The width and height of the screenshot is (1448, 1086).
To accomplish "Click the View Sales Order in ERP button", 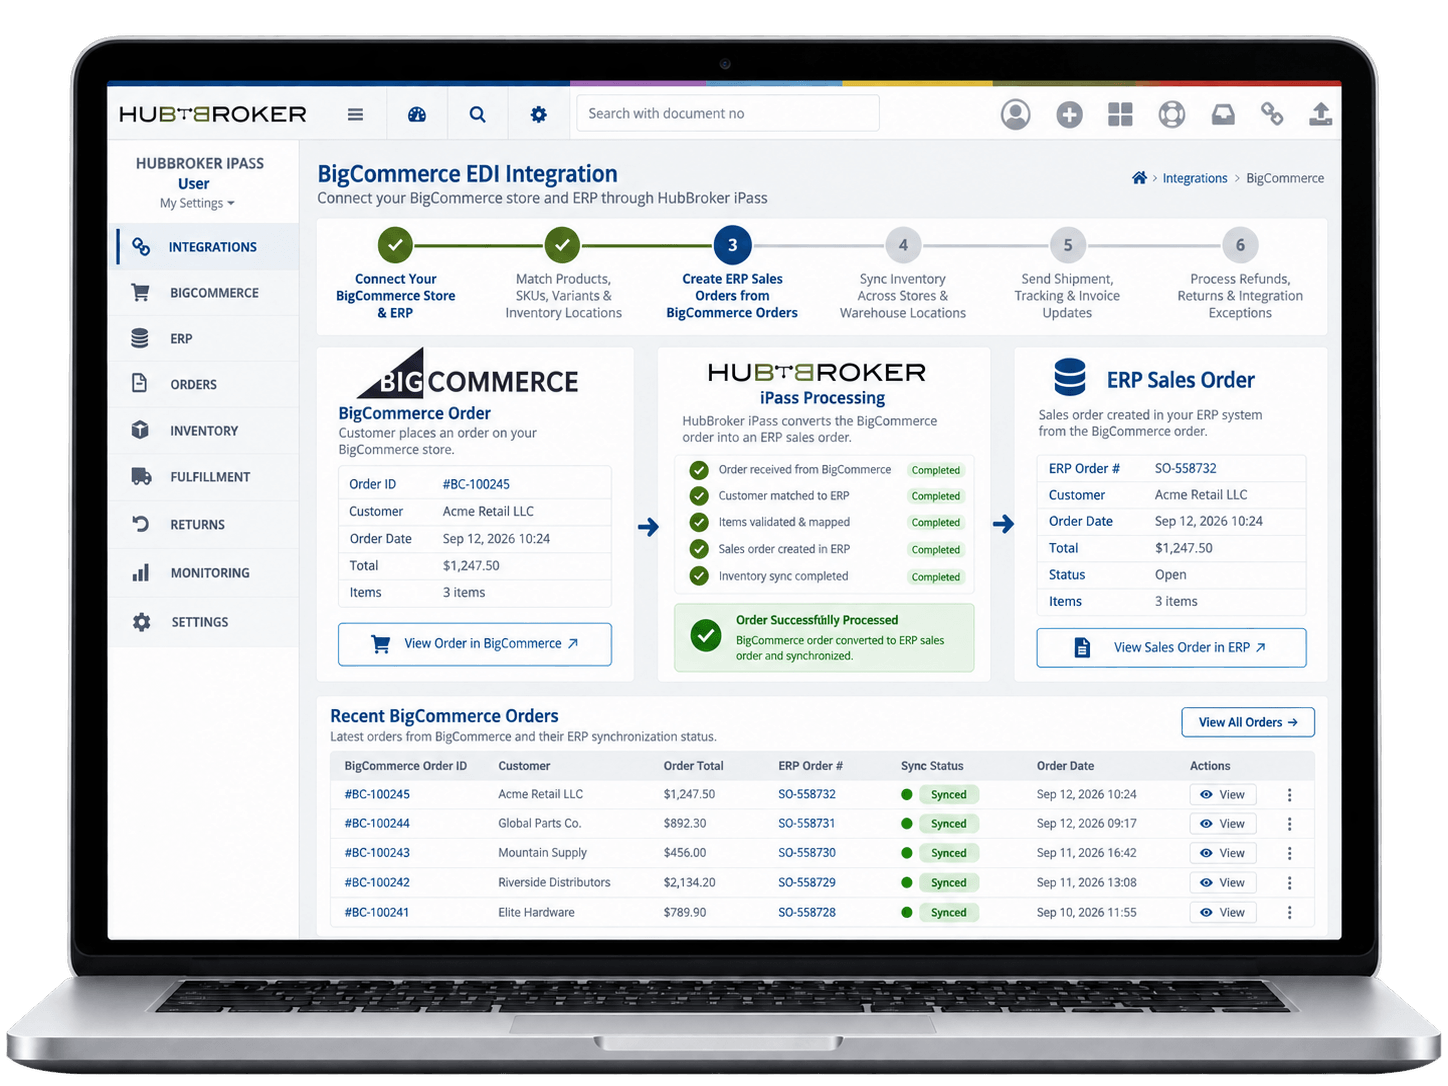I will click(x=1171, y=648).
